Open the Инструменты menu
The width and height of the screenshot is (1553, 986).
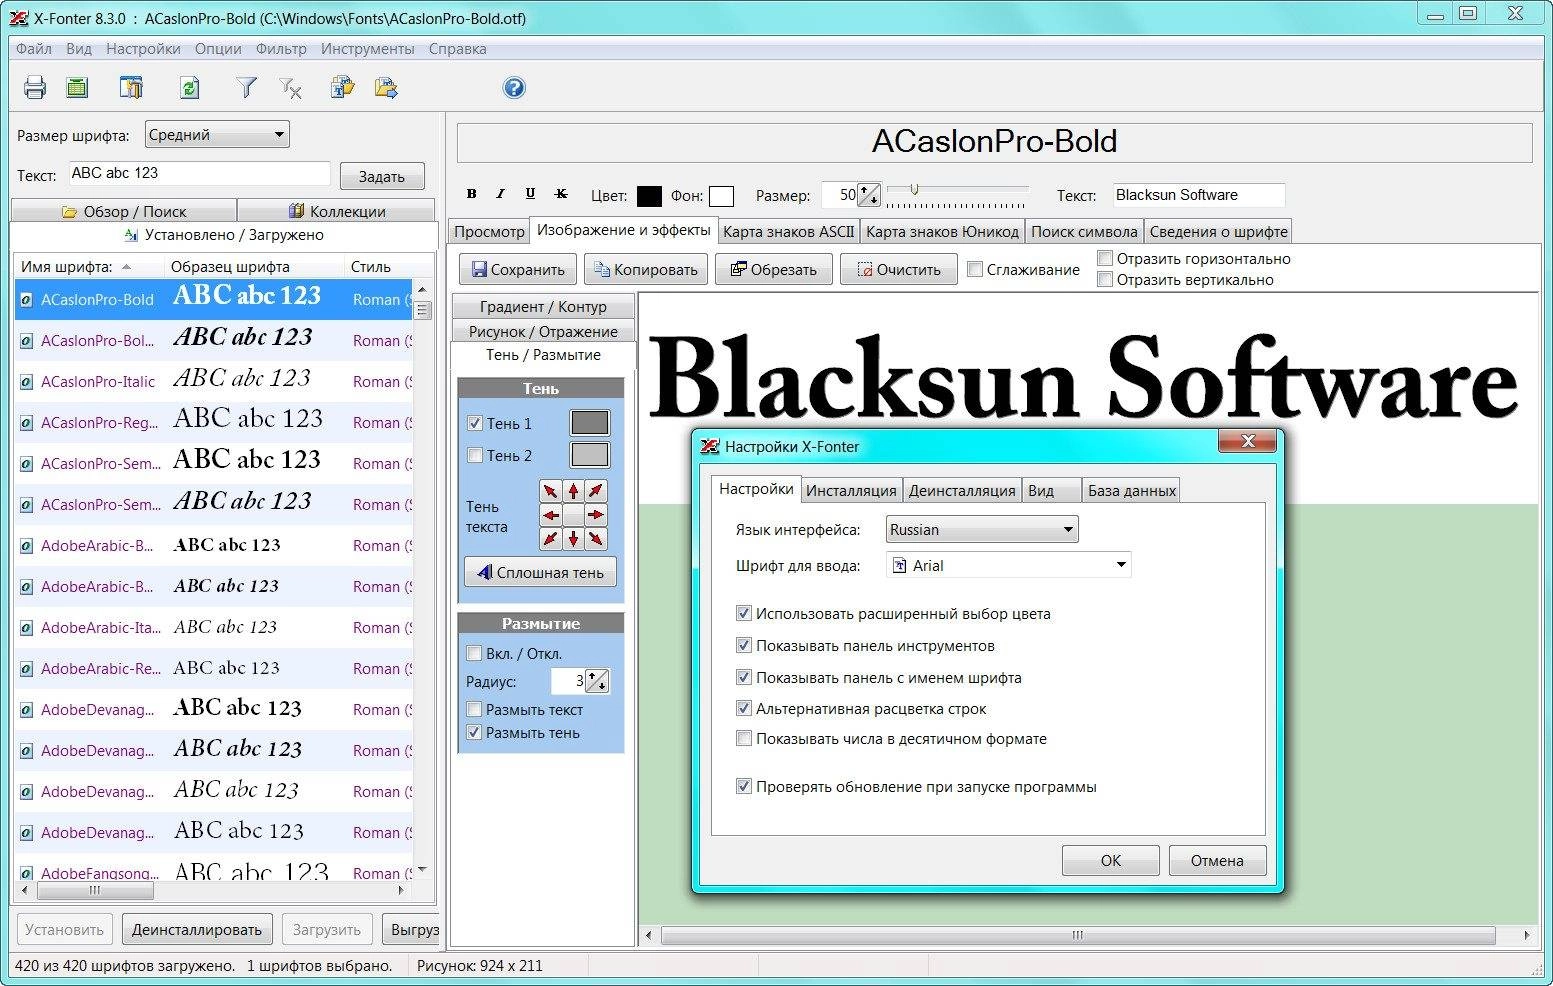pyautogui.click(x=367, y=48)
